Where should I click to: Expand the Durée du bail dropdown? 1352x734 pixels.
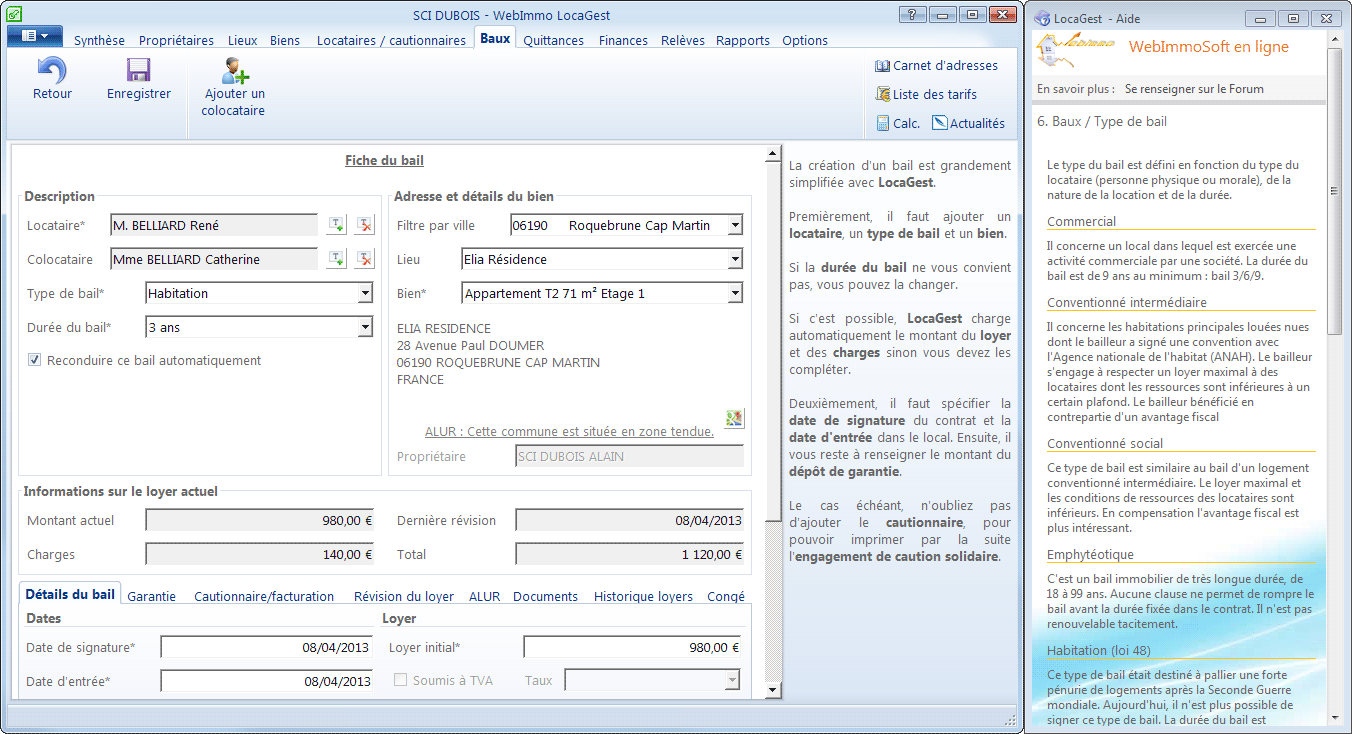click(x=365, y=327)
